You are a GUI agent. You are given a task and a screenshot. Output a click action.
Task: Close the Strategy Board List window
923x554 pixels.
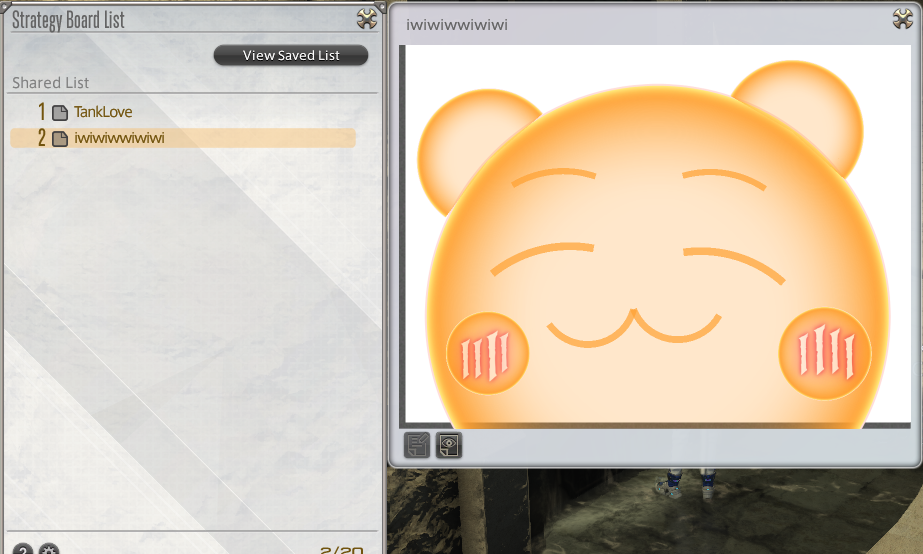pyautogui.click(x=367, y=19)
